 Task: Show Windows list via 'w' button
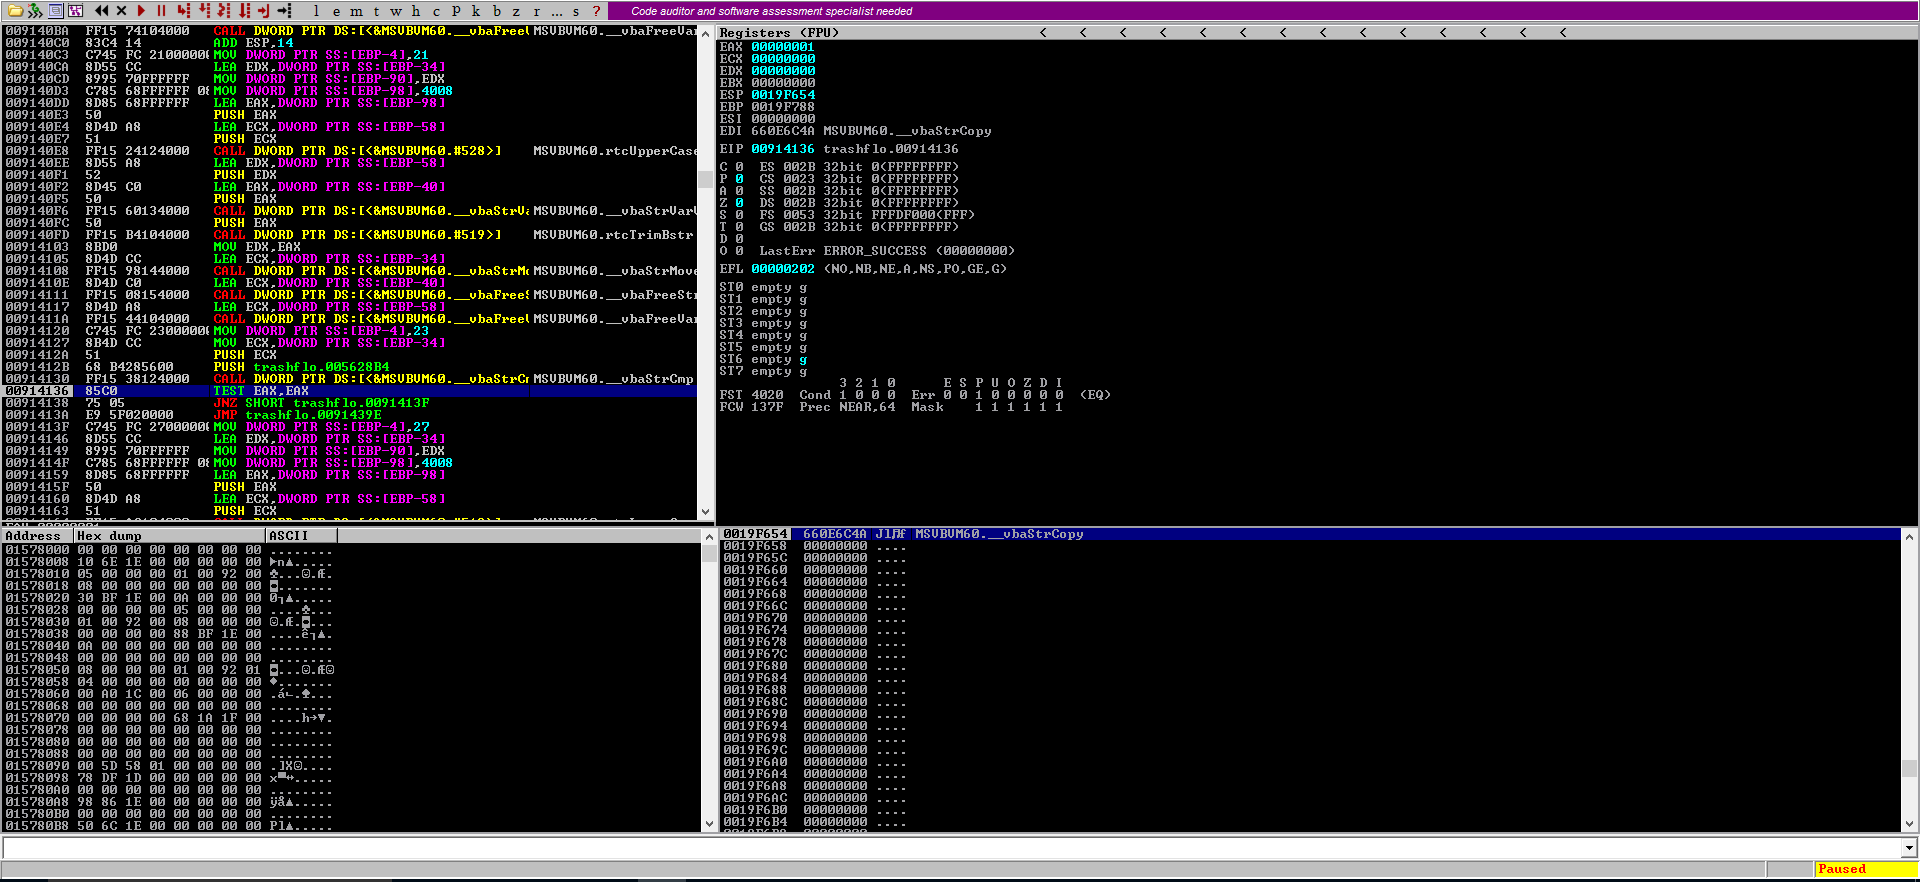pyautogui.click(x=396, y=11)
